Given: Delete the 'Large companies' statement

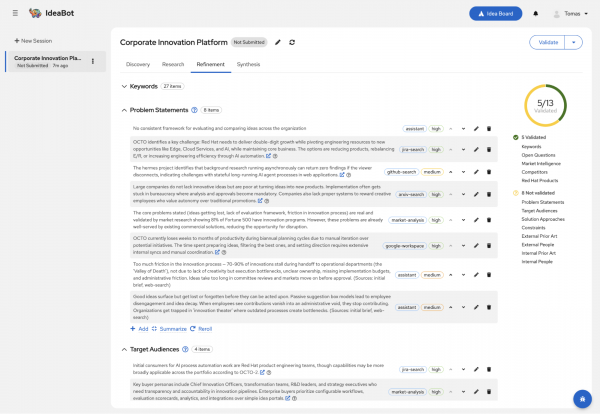Looking at the screenshot, I should (489, 194).
